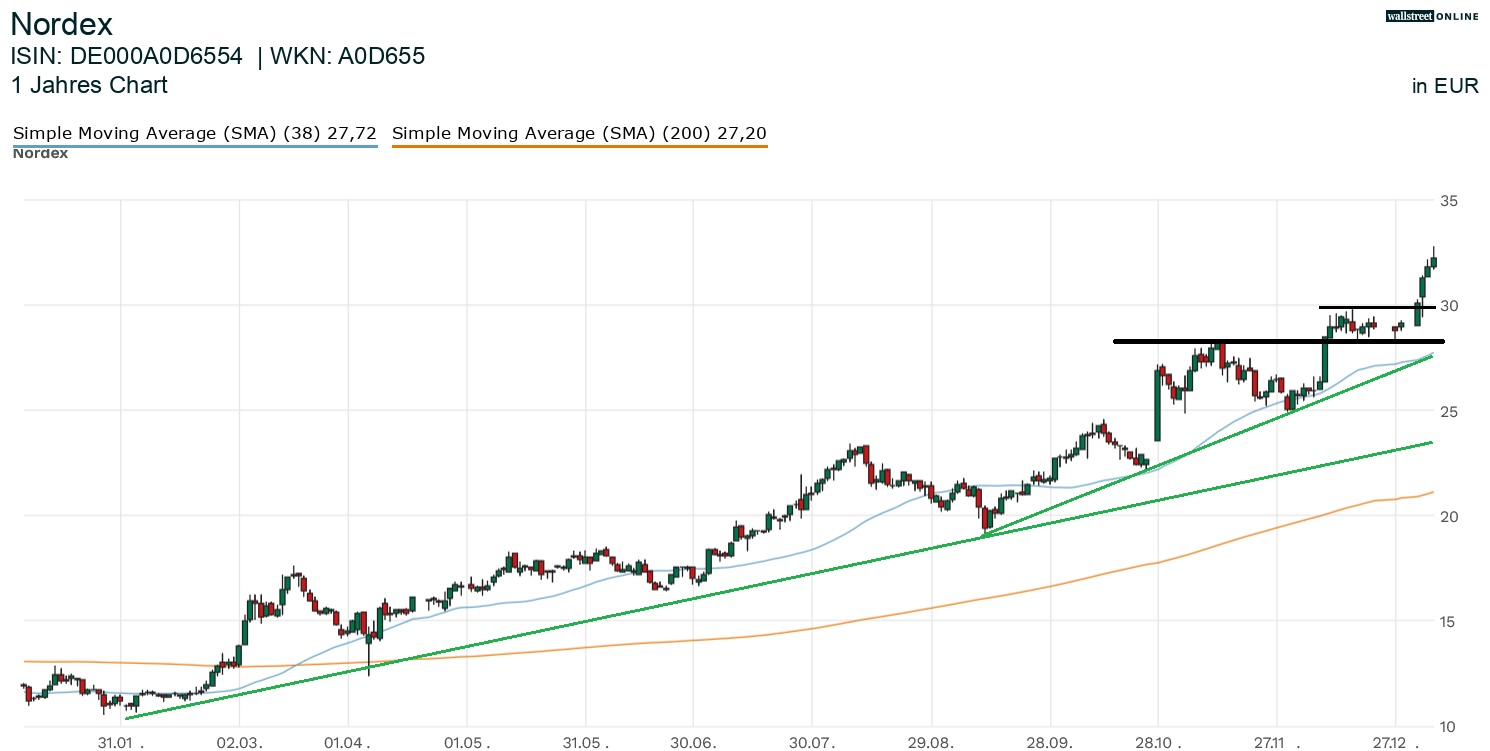Click the 20 price axis label
The image size is (1490, 751).
[1449, 516]
